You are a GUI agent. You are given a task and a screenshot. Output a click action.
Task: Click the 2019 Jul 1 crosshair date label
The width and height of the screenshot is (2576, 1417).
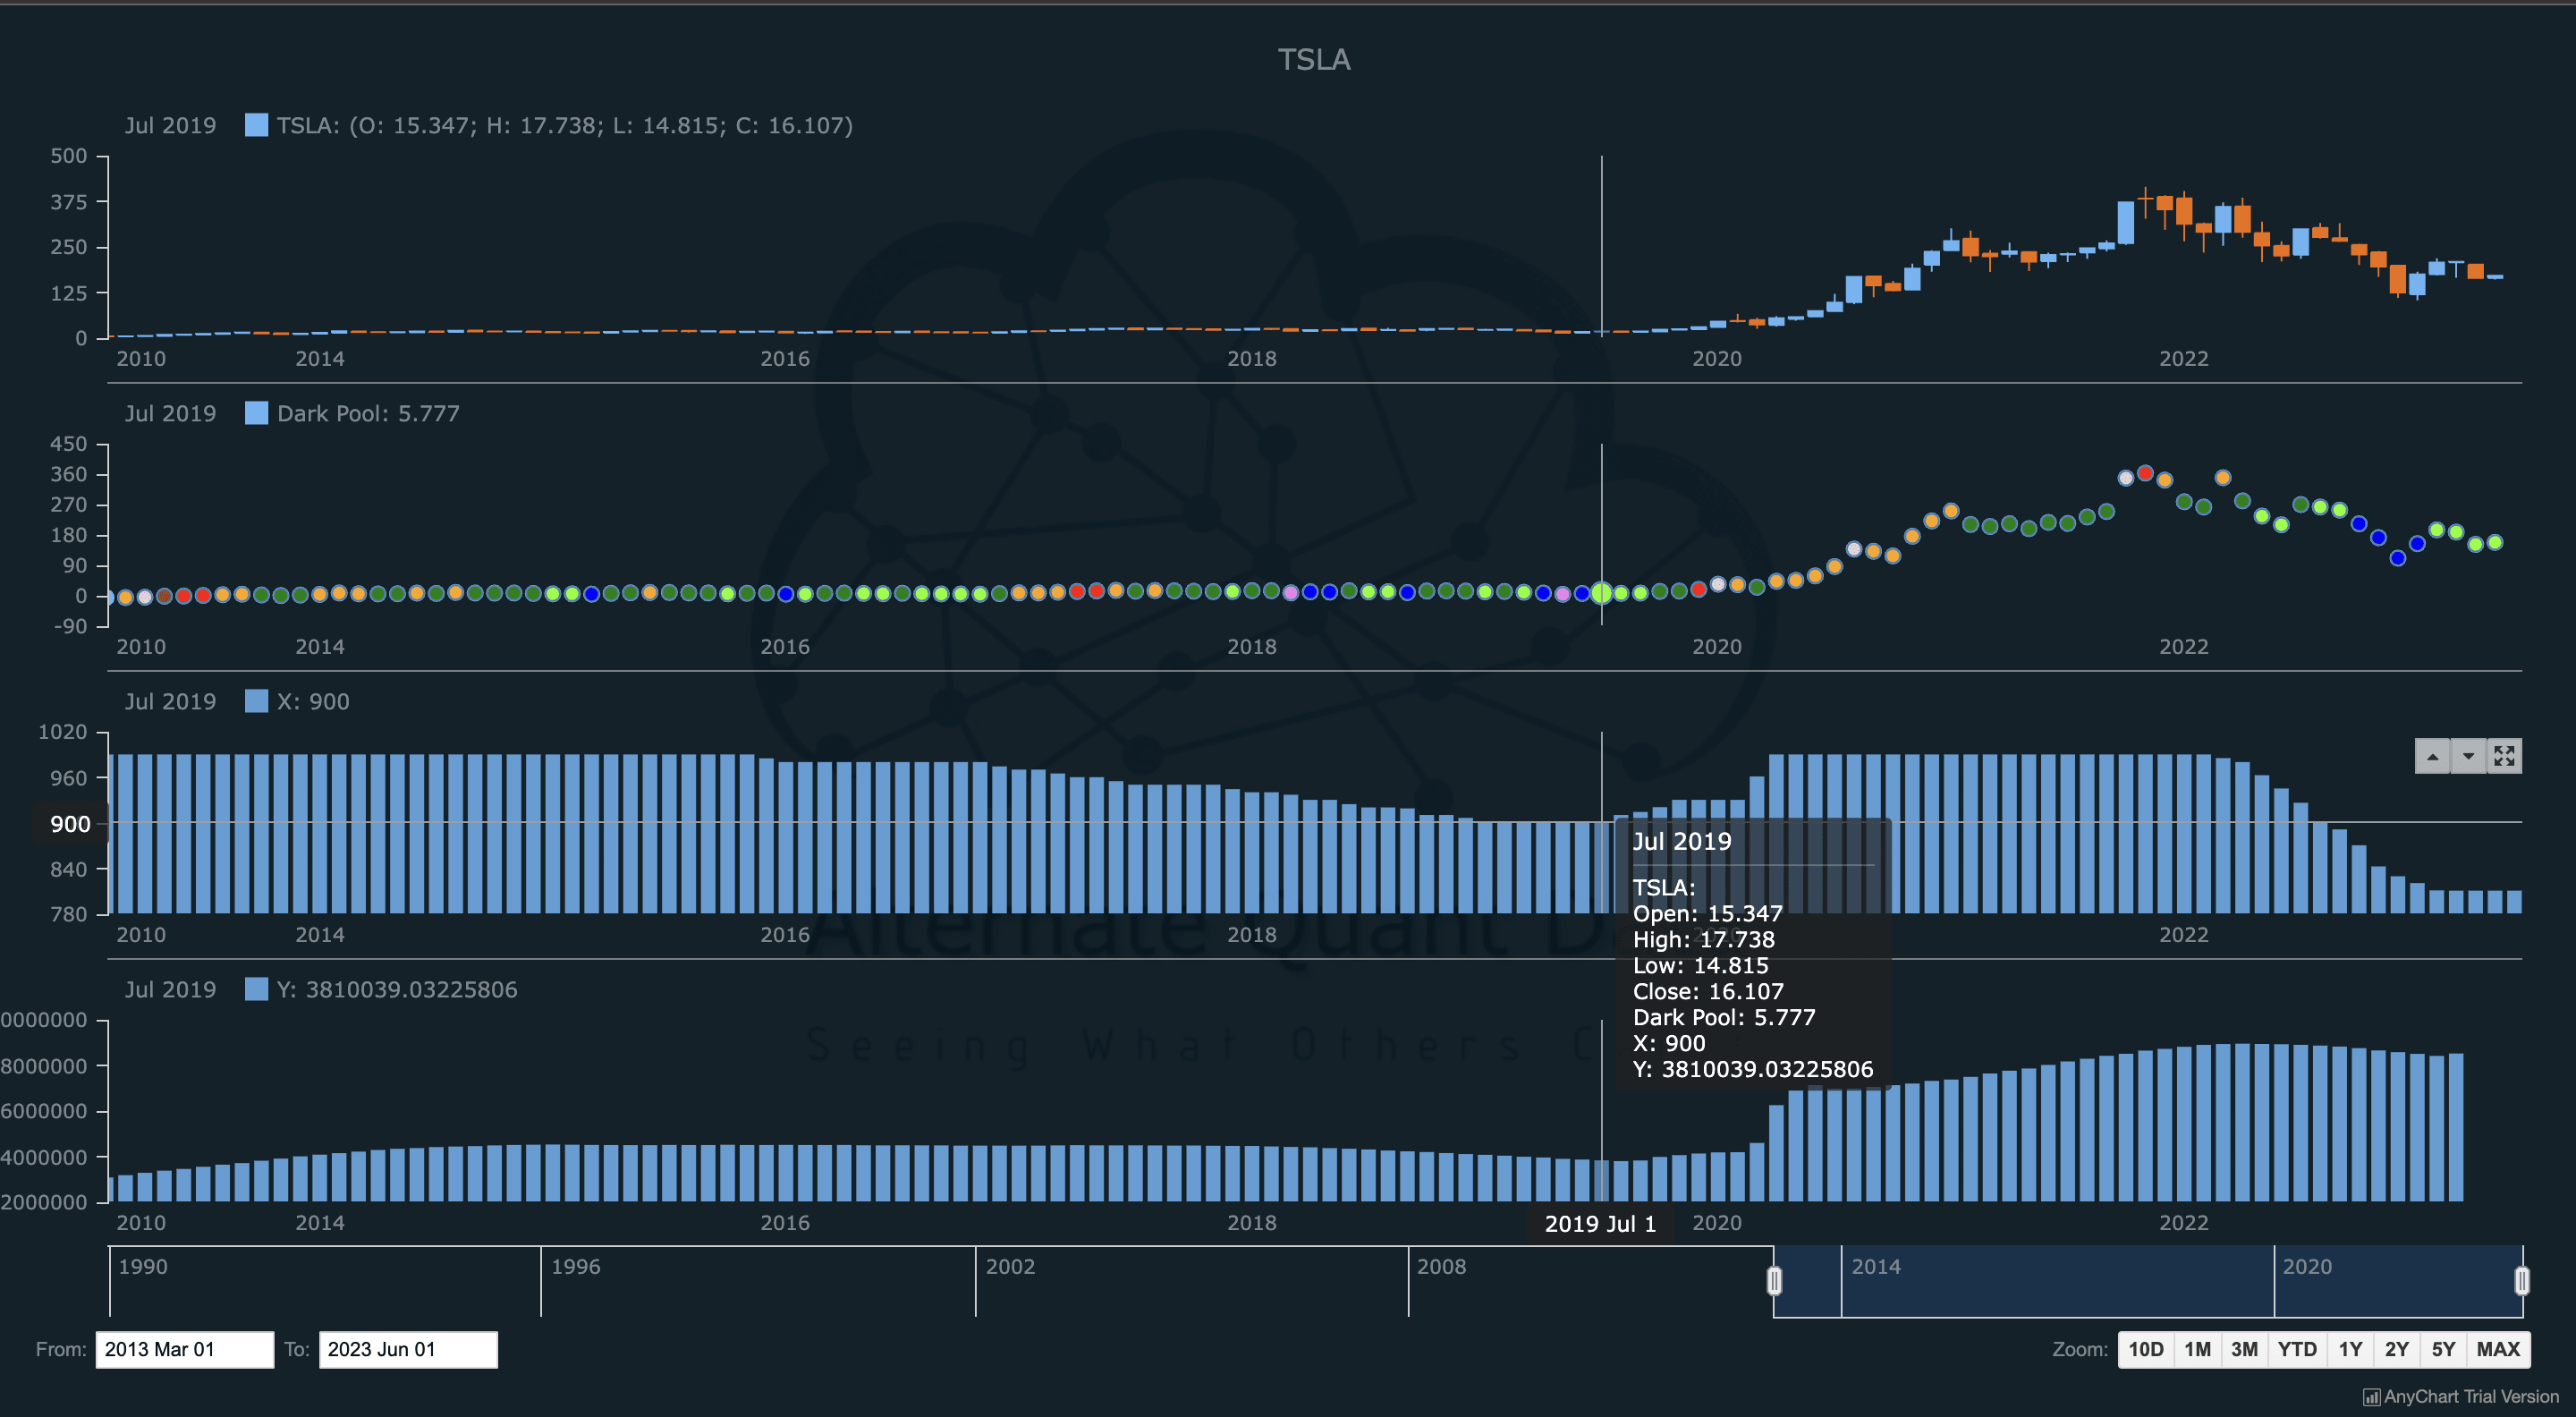pos(1600,1223)
